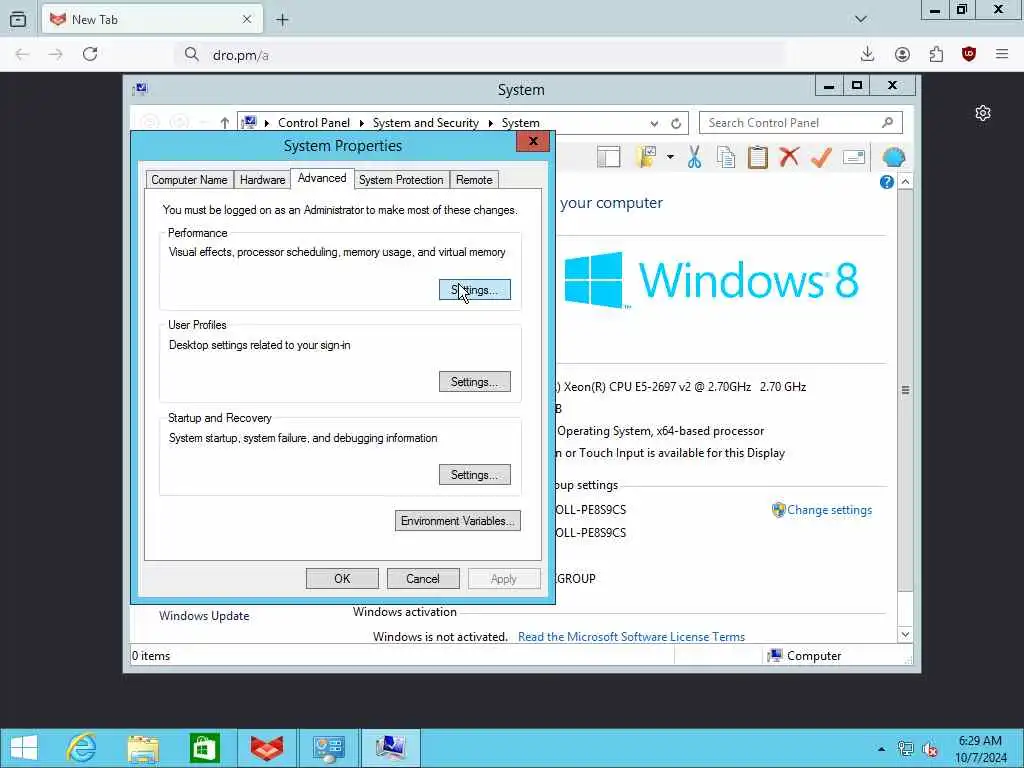
Task: Click the preview pane layout icon
Action: 608,157
